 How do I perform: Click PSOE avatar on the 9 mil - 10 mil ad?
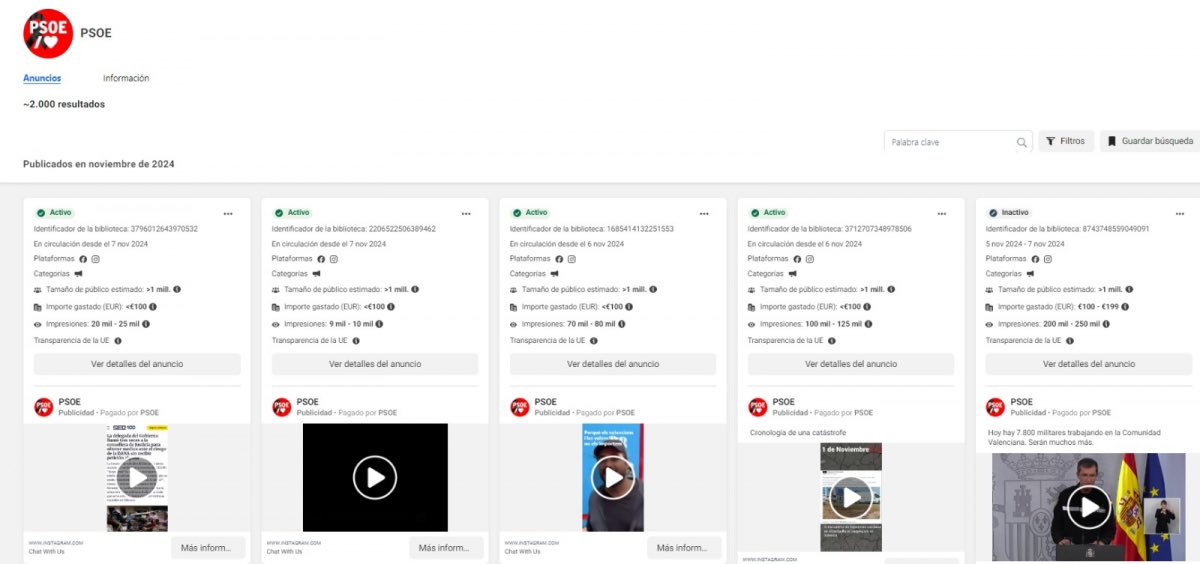[x=282, y=407]
